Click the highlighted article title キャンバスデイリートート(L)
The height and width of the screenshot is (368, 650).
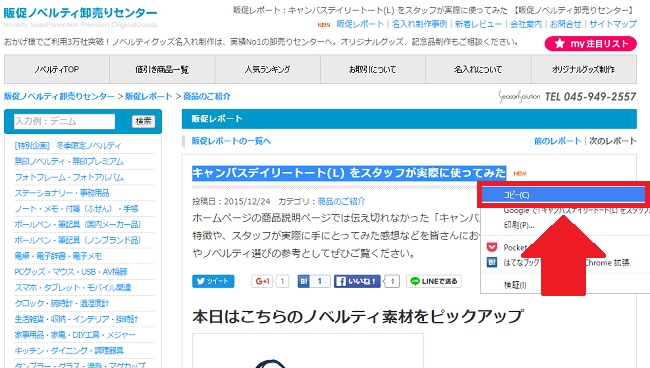tap(349, 172)
